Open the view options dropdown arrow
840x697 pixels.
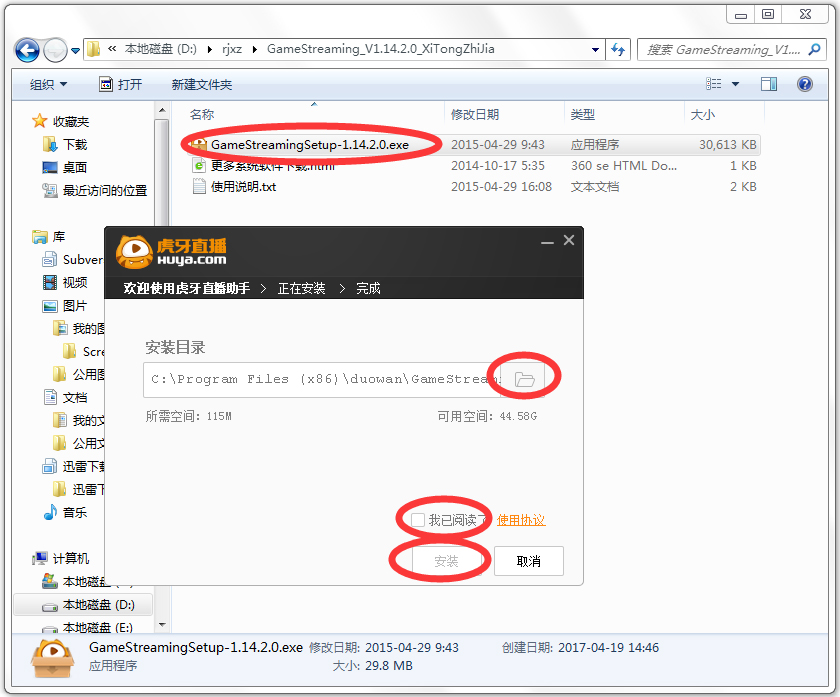click(x=736, y=84)
